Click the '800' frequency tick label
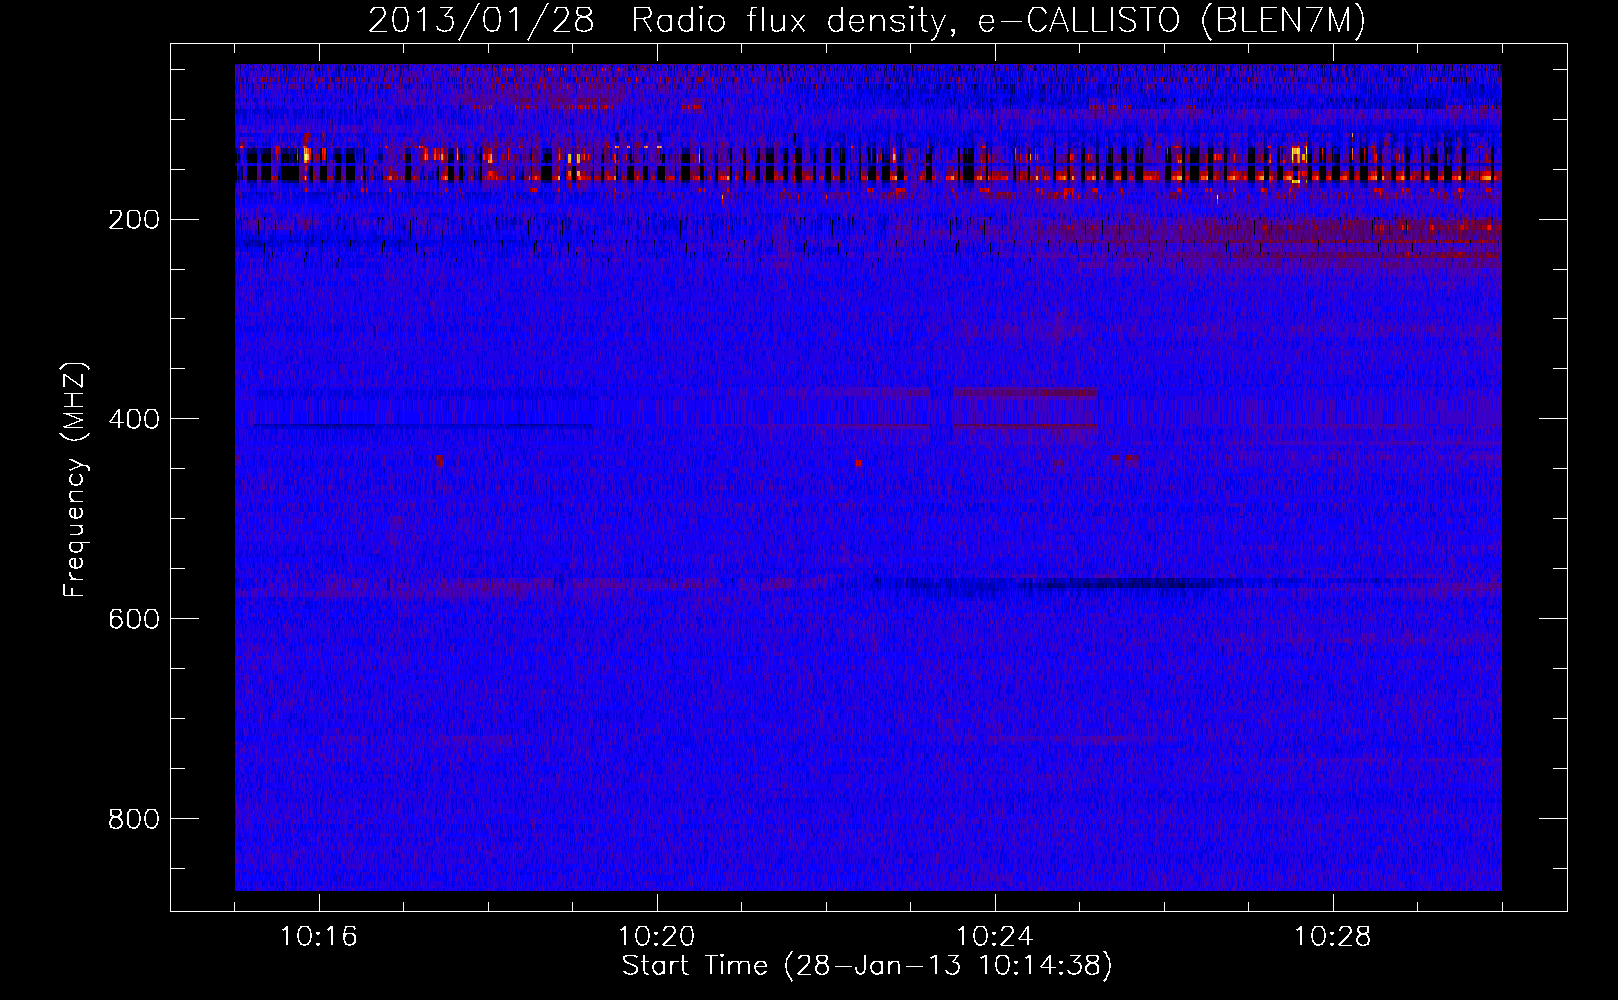This screenshot has height=1000, width=1618. (133, 819)
